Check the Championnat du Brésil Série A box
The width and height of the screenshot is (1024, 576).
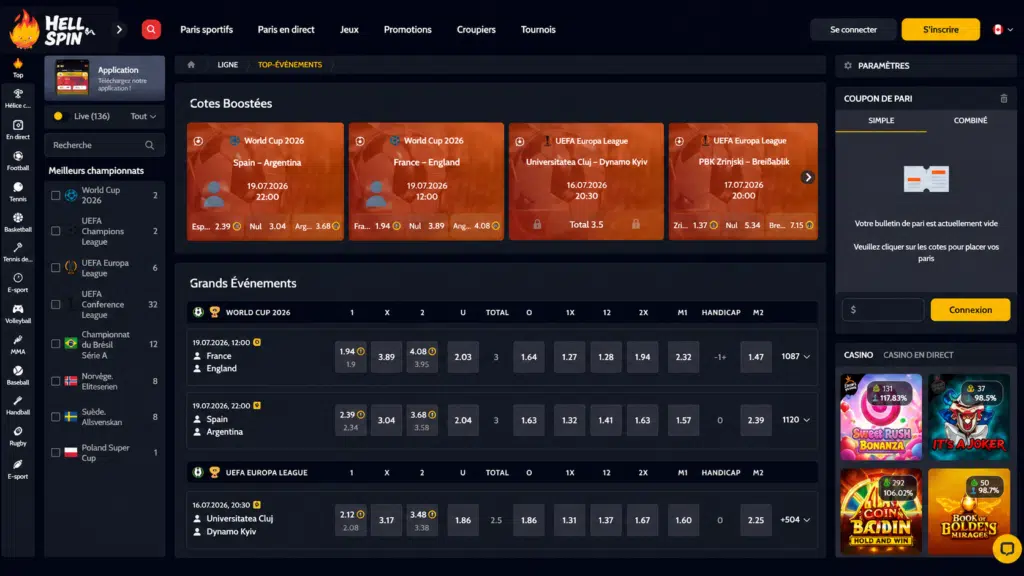tap(56, 344)
